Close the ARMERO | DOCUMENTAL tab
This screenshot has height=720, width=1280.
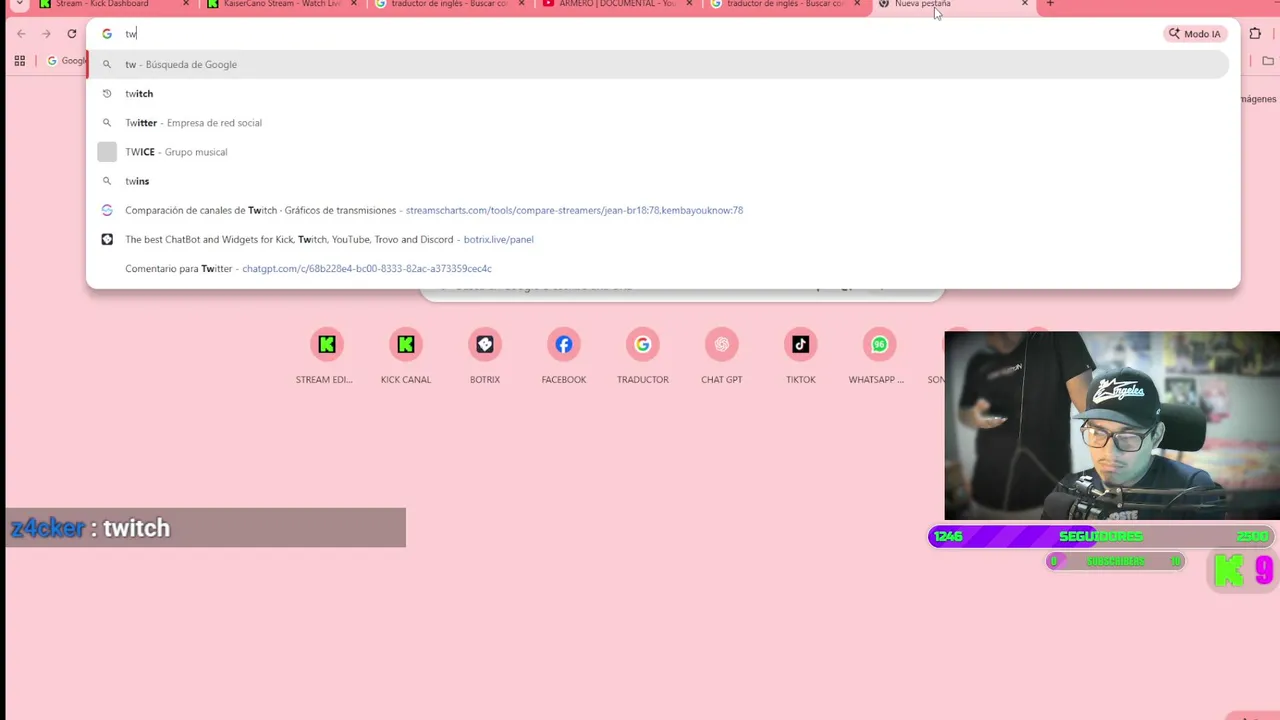point(689,4)
